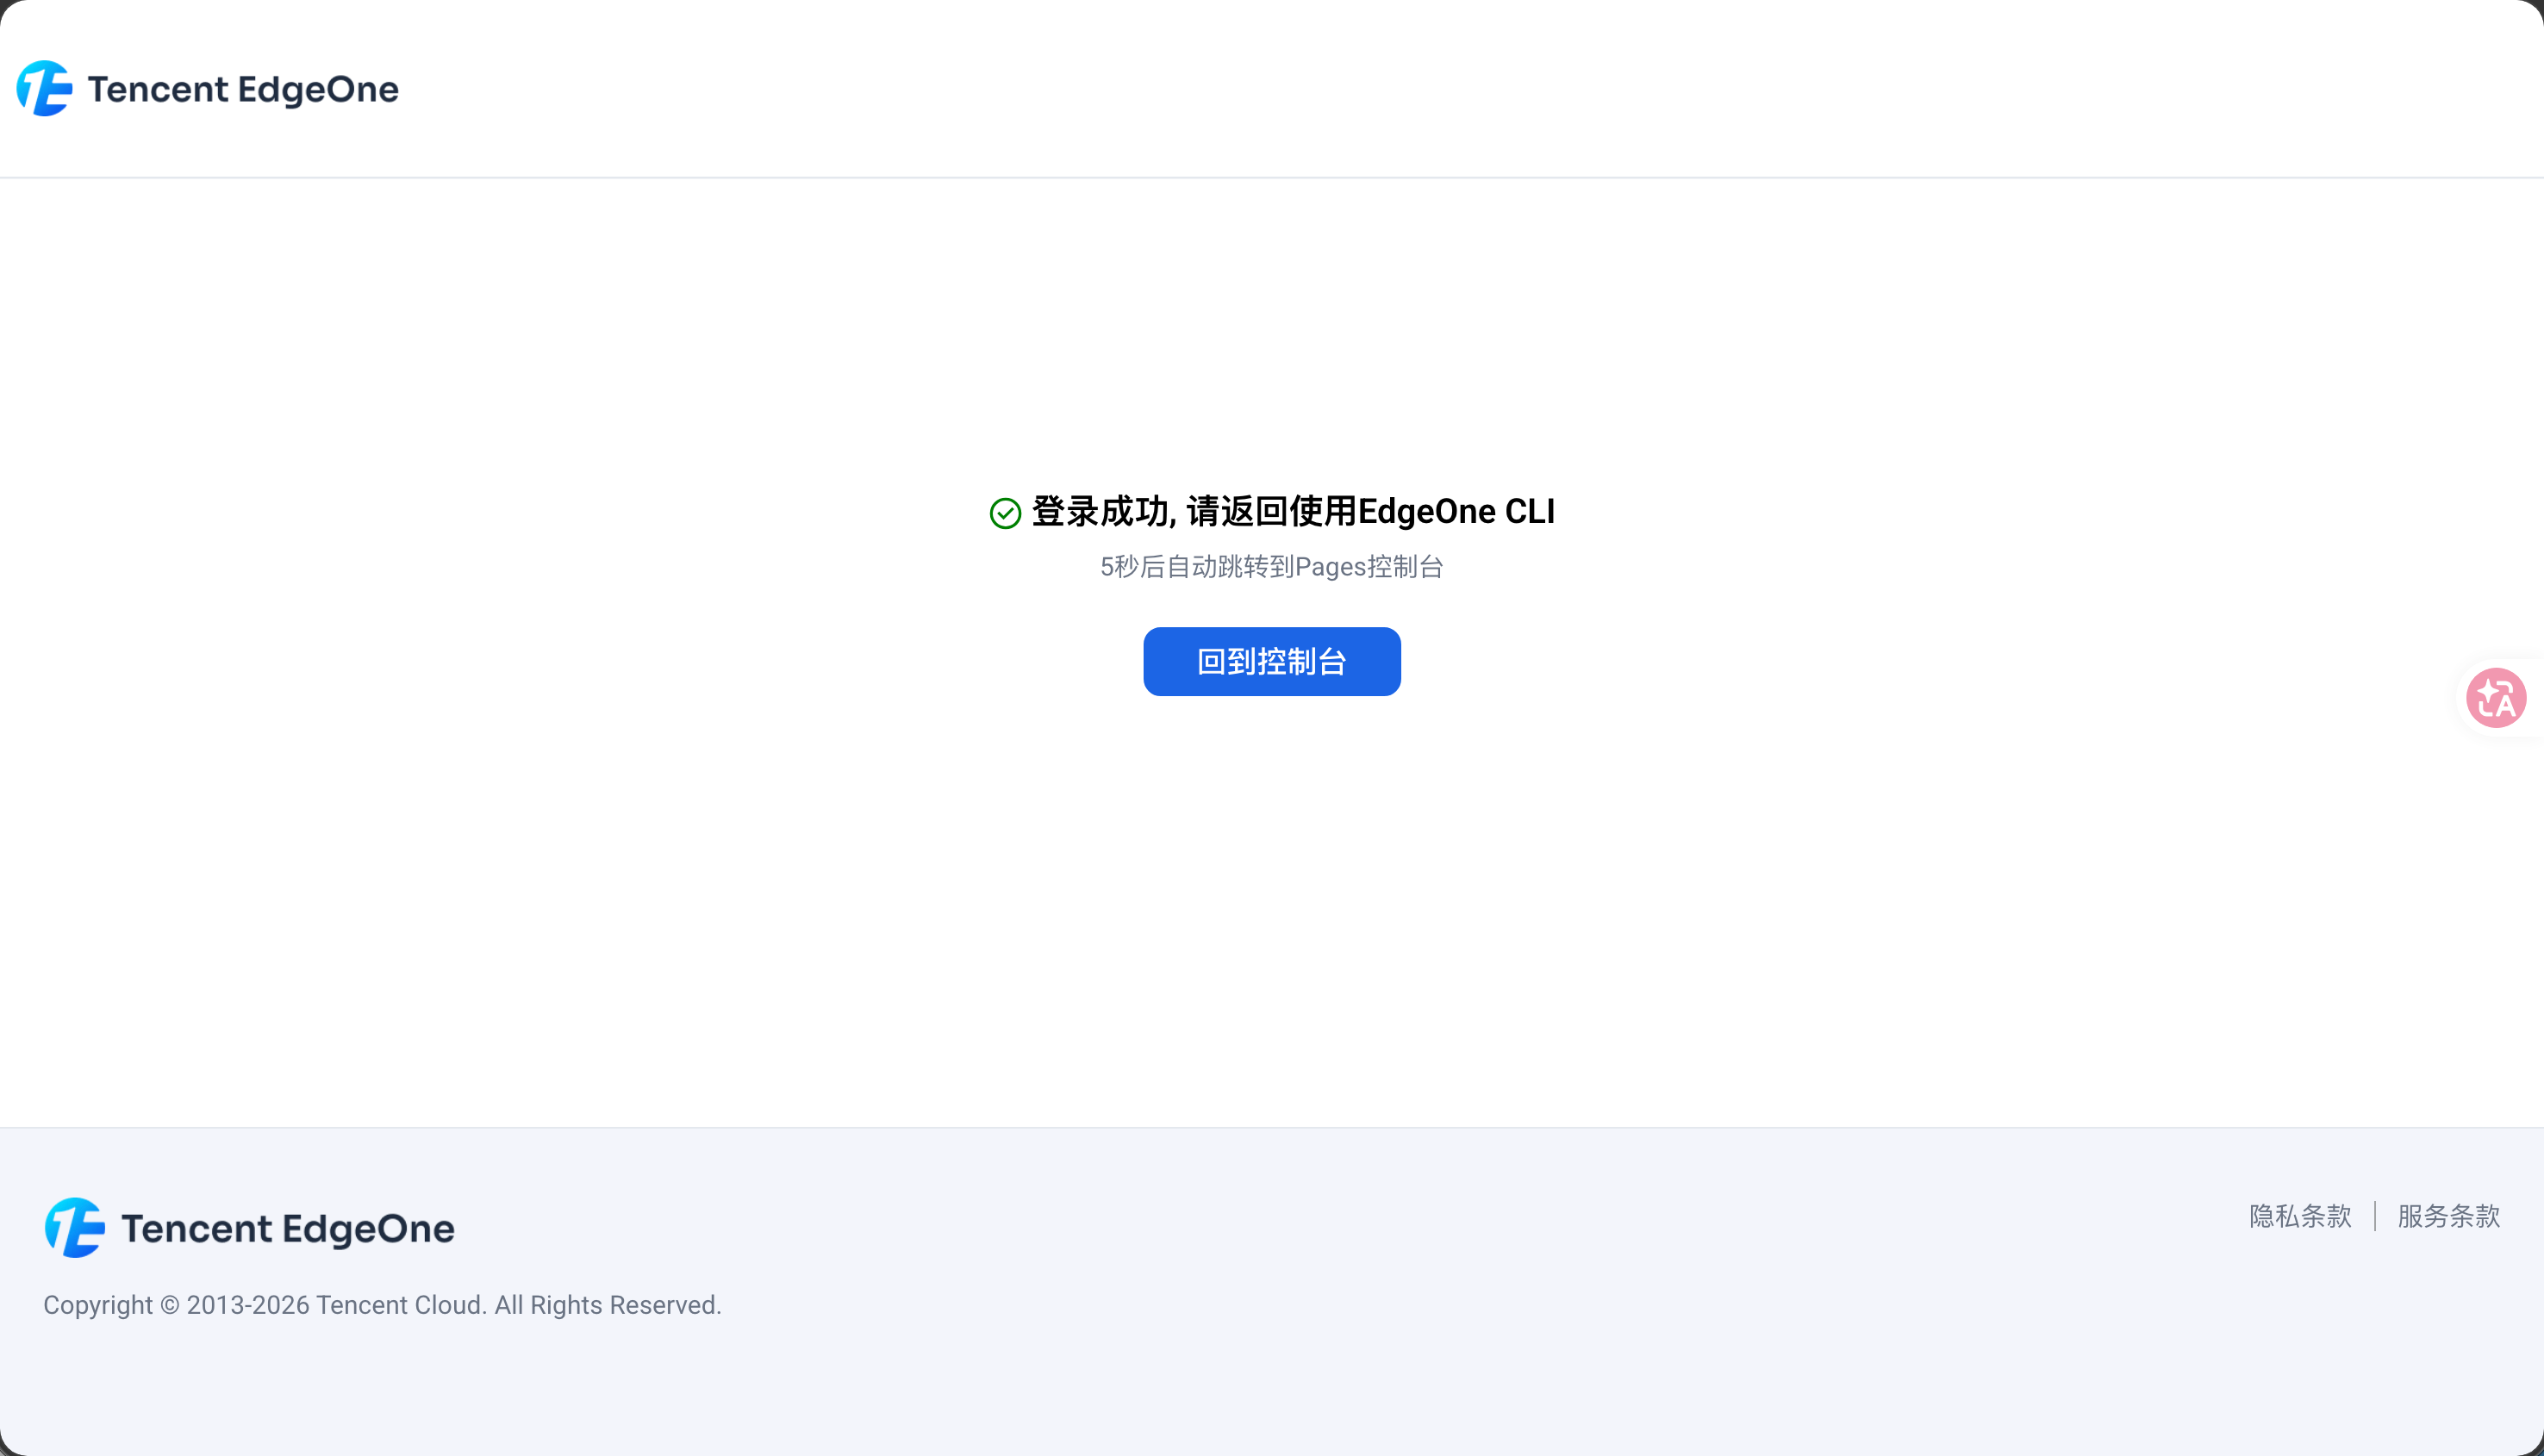2544x1456 pixels.
Task: Click the footer Tencent EdgeOne logo
Action: pos(250,1228)
